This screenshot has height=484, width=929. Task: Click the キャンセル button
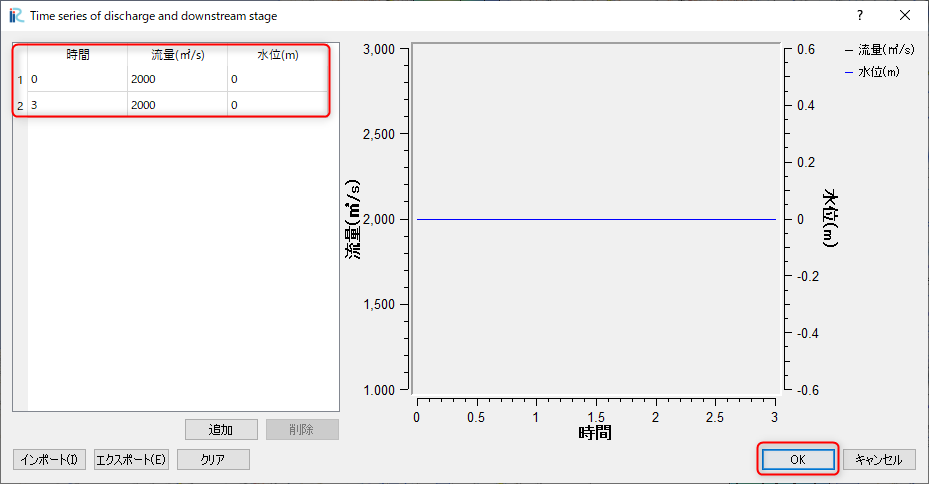coord(879,460)
